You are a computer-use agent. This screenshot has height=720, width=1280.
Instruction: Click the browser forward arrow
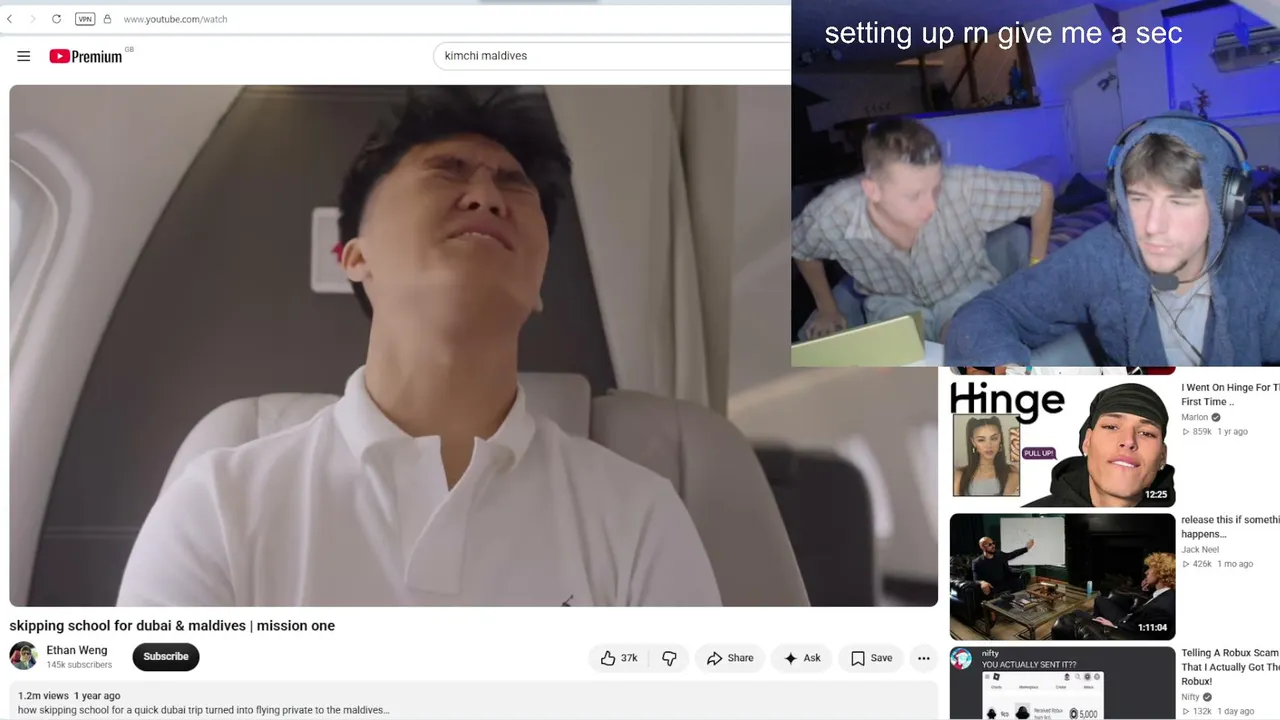click(32, 19)
